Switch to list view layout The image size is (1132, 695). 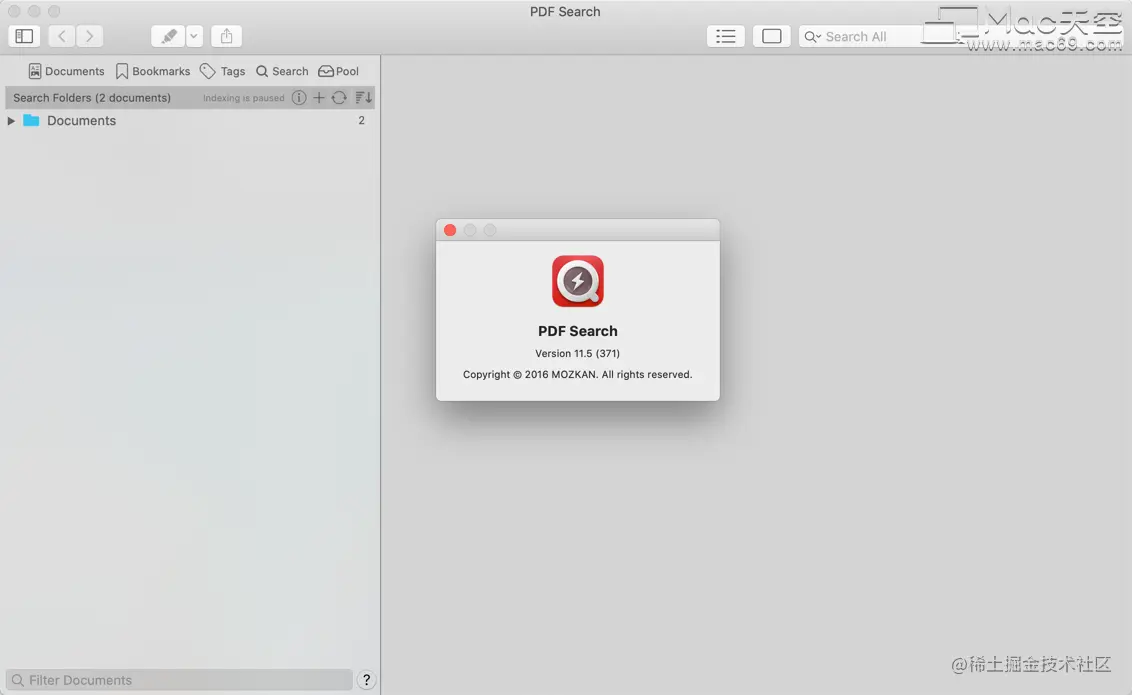(726, 36)
